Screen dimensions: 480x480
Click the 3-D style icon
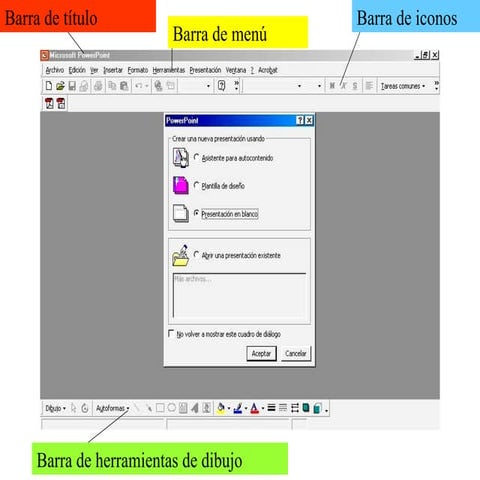point(317,408)
